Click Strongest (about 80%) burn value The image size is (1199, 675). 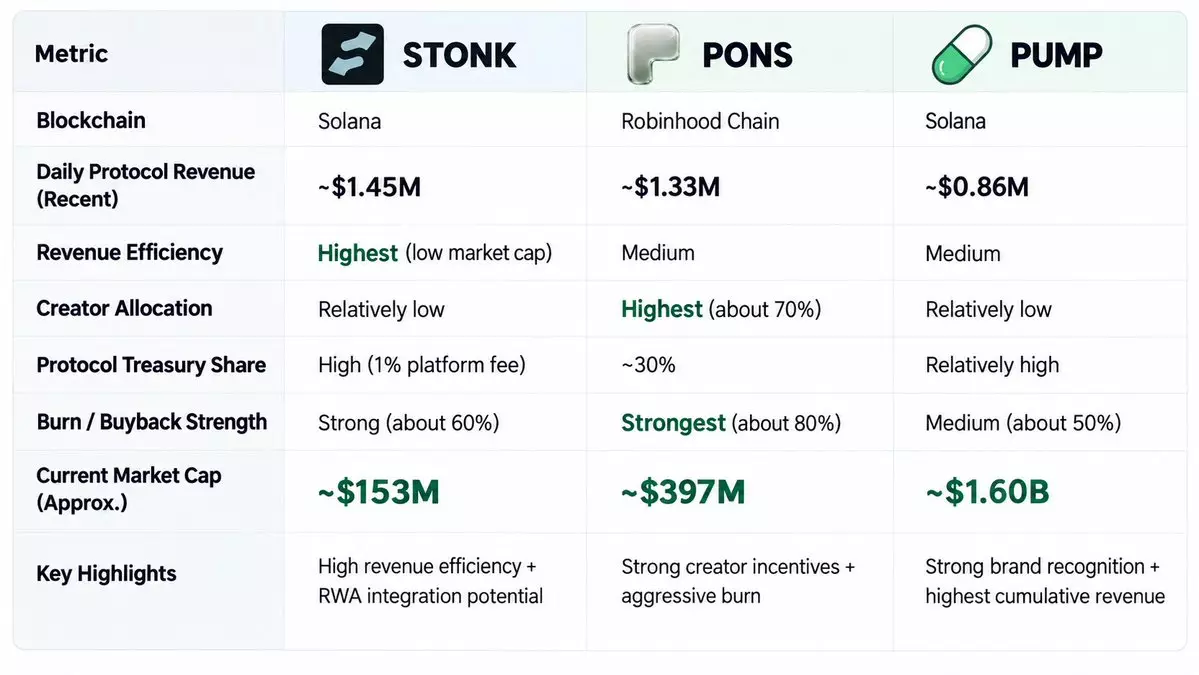[x=731, y=423]
